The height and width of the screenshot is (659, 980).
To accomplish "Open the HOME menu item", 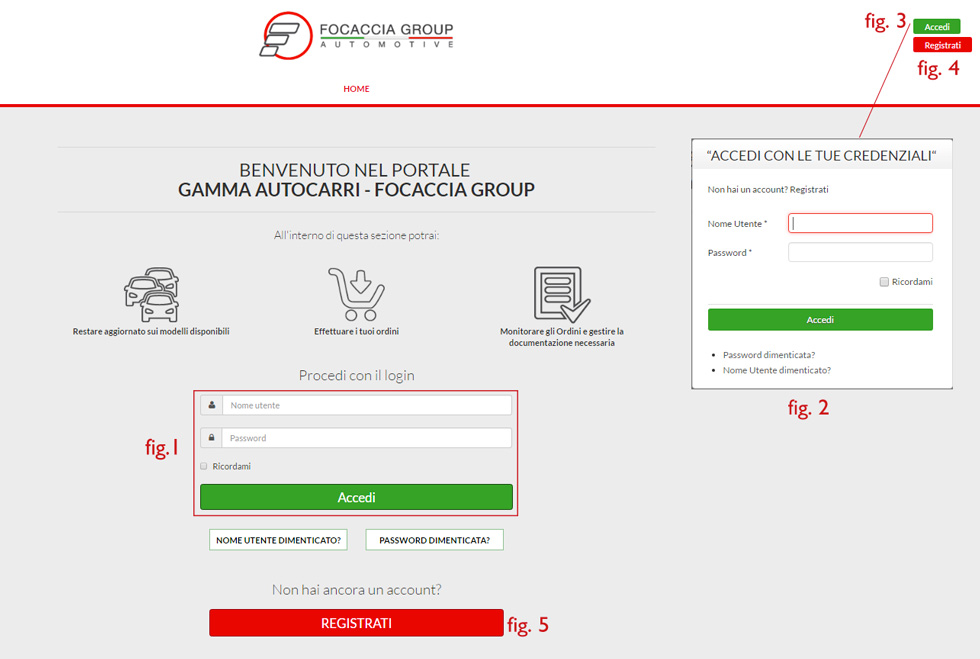I will point(356,89).
